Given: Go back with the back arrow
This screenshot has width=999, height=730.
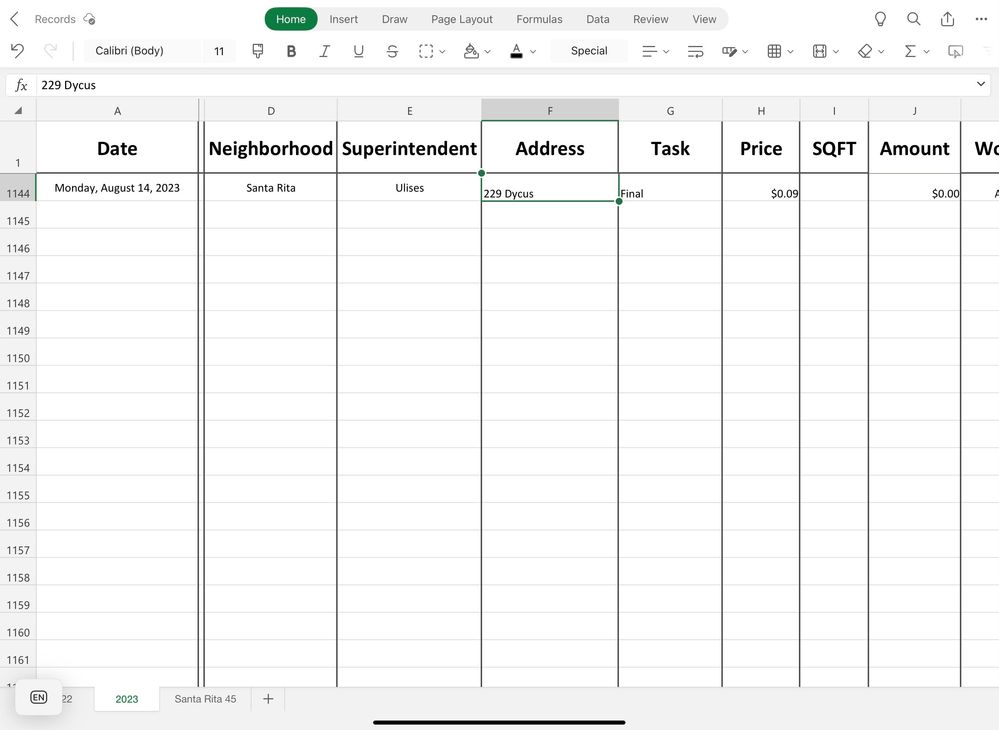Looking at the screenshot, I should click(x=15, y=19).
